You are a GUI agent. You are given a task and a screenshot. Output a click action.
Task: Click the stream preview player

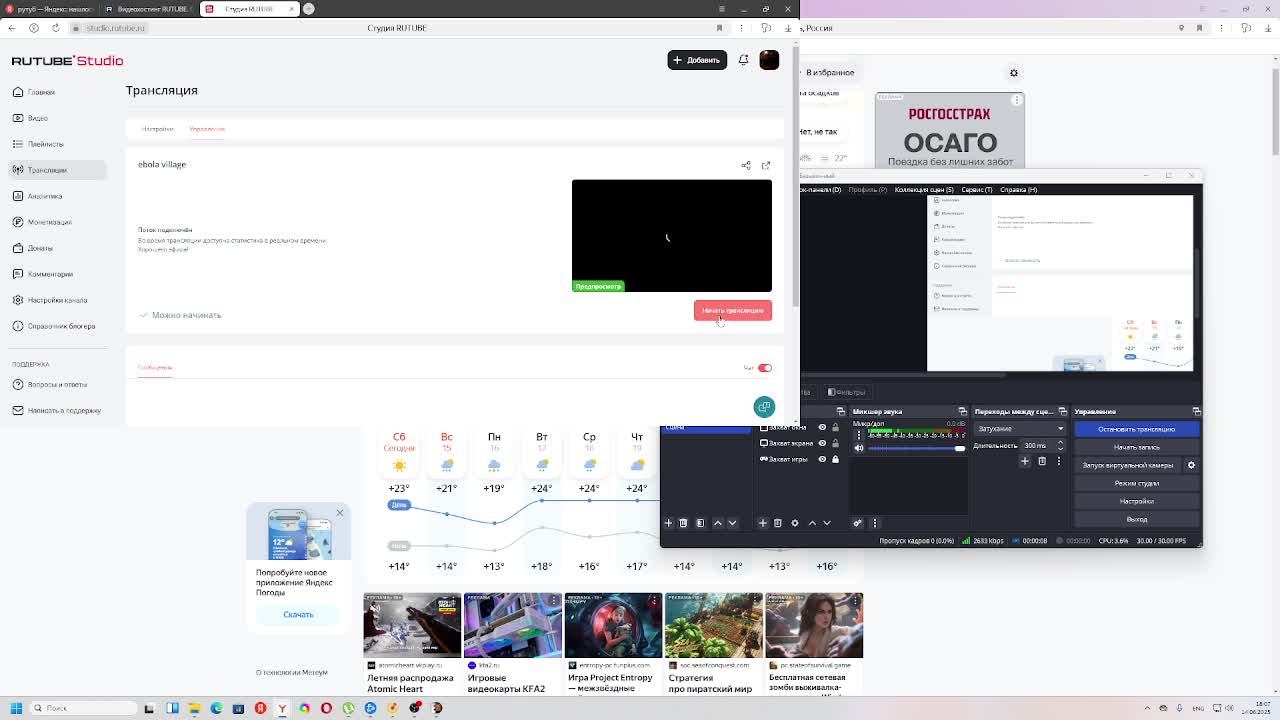[672, 236]
